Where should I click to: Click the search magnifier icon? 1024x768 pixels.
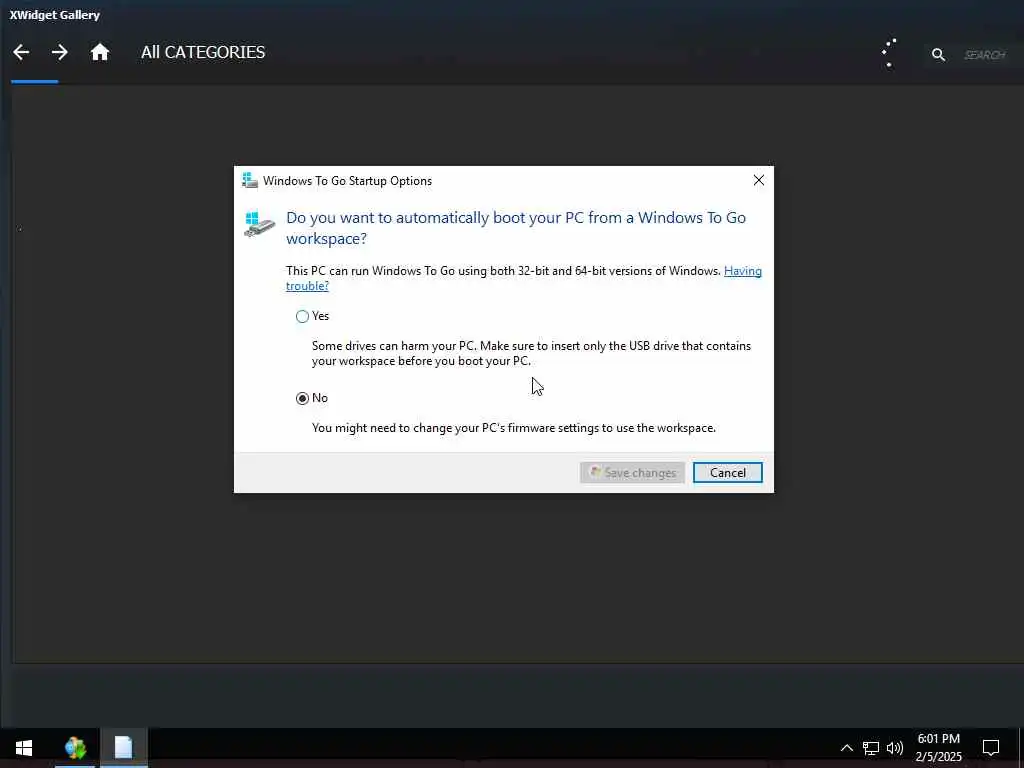(938, 55)
